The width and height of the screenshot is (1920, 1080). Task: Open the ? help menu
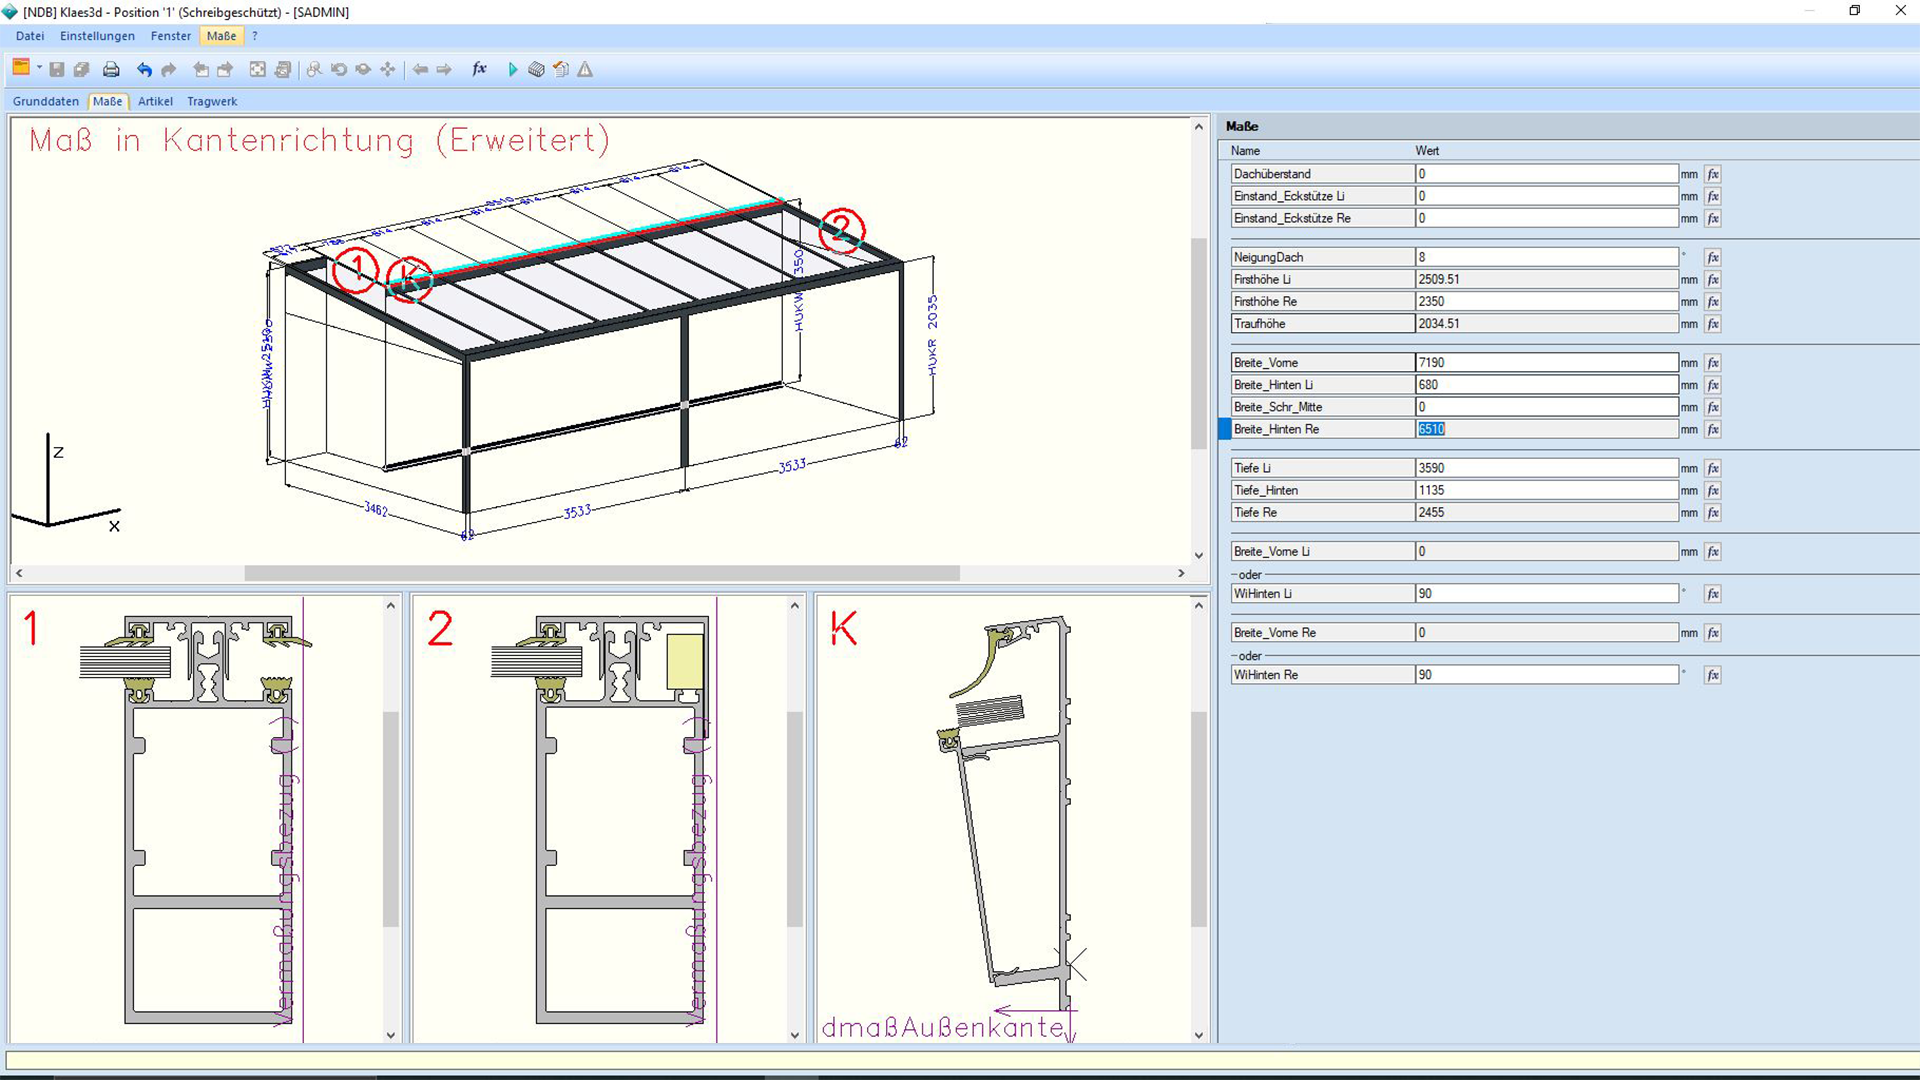pos(255,36)
